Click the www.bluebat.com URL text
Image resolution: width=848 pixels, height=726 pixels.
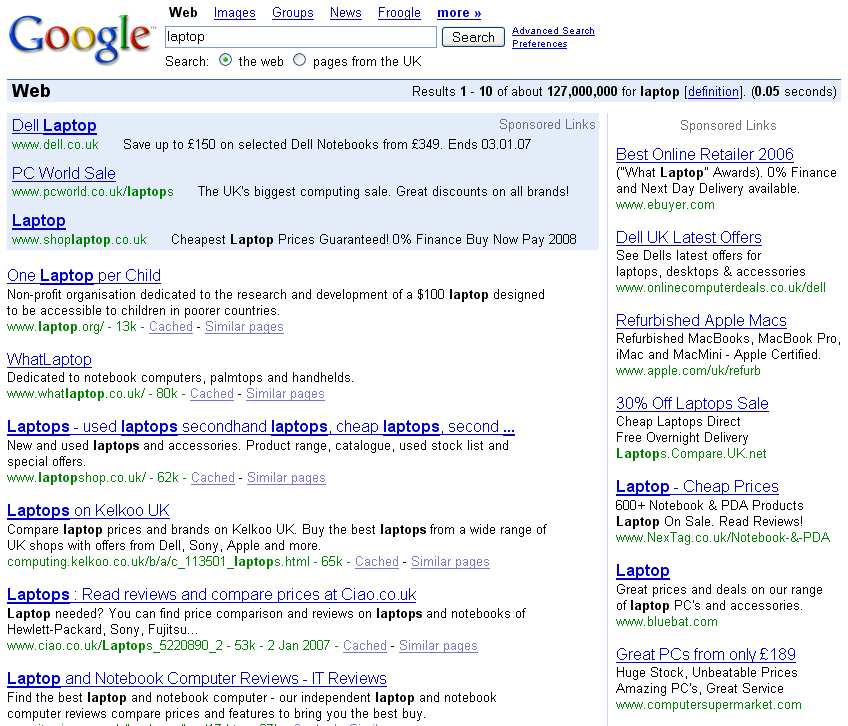coord(667,622)
